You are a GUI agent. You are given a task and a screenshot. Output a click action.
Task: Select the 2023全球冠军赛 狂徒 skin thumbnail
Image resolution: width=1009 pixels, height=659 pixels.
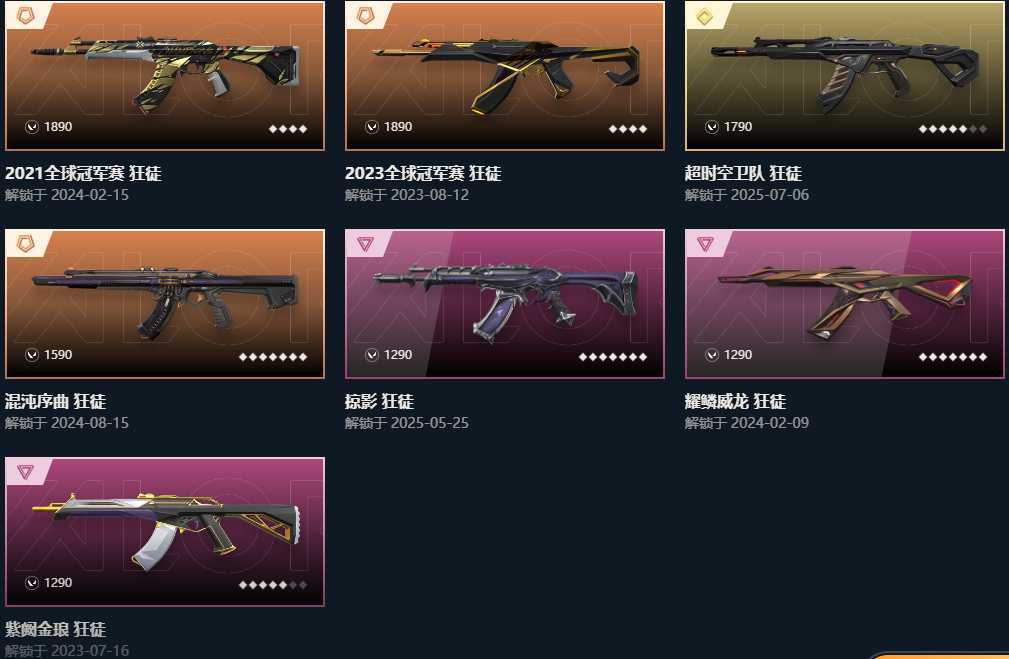(504, 76)
